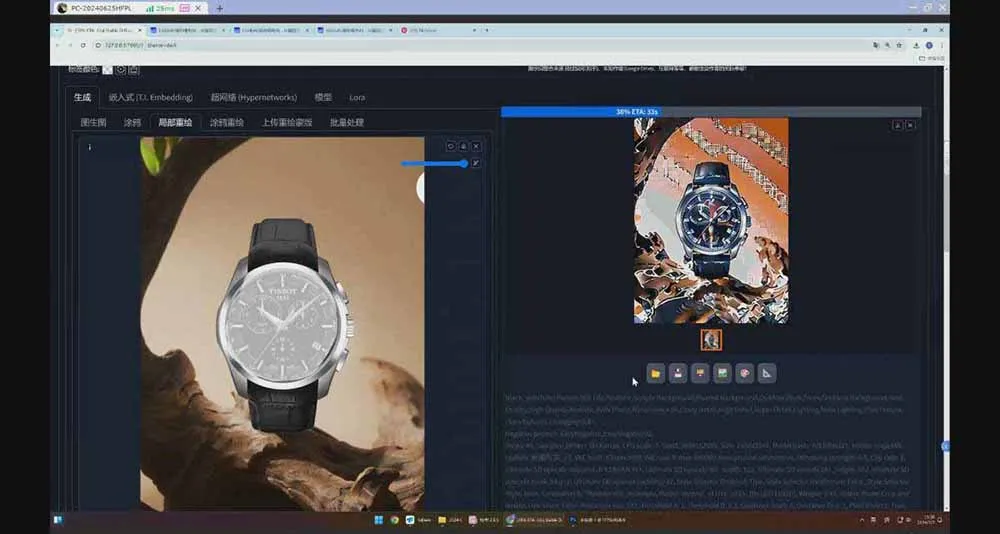Switch to the 超网络 (Hypernetworks) tab
Image resolution: width=1000 pixels, height=534 pixels.
254,97
